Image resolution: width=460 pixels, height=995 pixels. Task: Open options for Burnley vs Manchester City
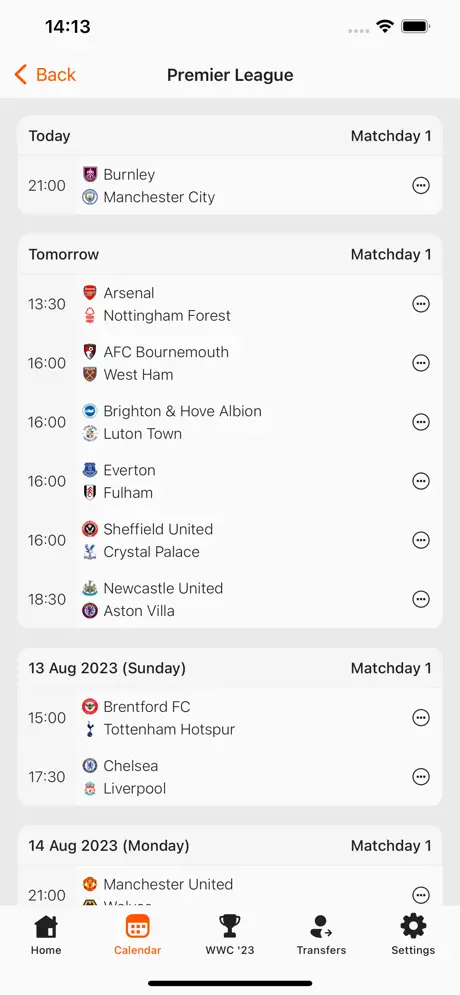click(421, 185)
